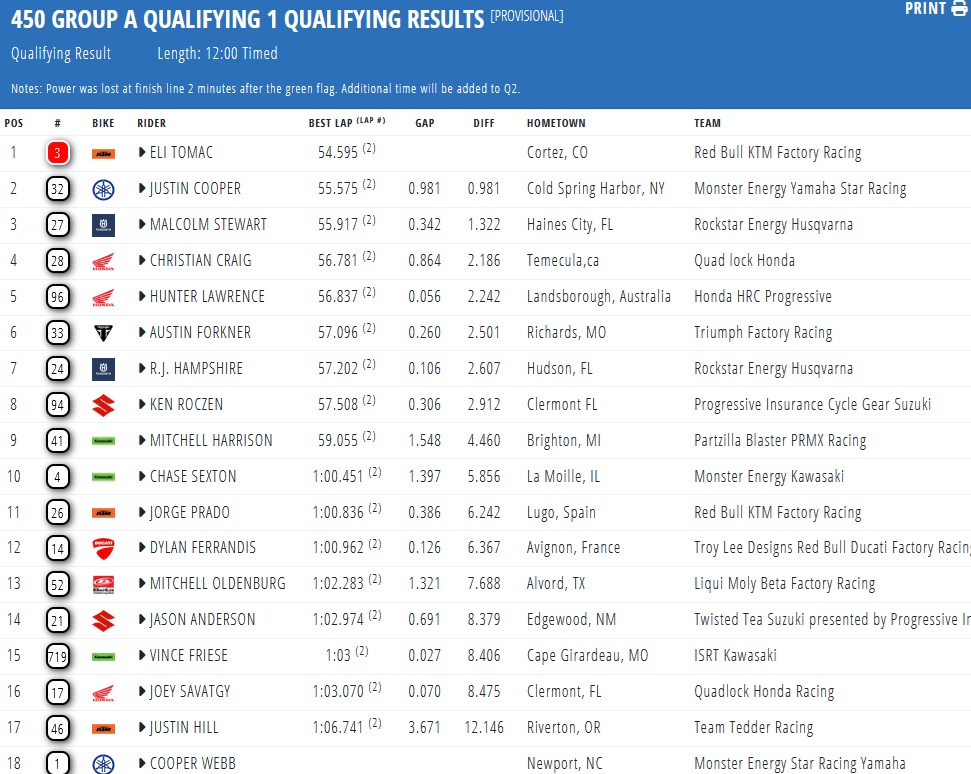
Task: Click the Suzuki logo beside Ken Roczen
Action: pyautogui.click(x=103, y=405)
